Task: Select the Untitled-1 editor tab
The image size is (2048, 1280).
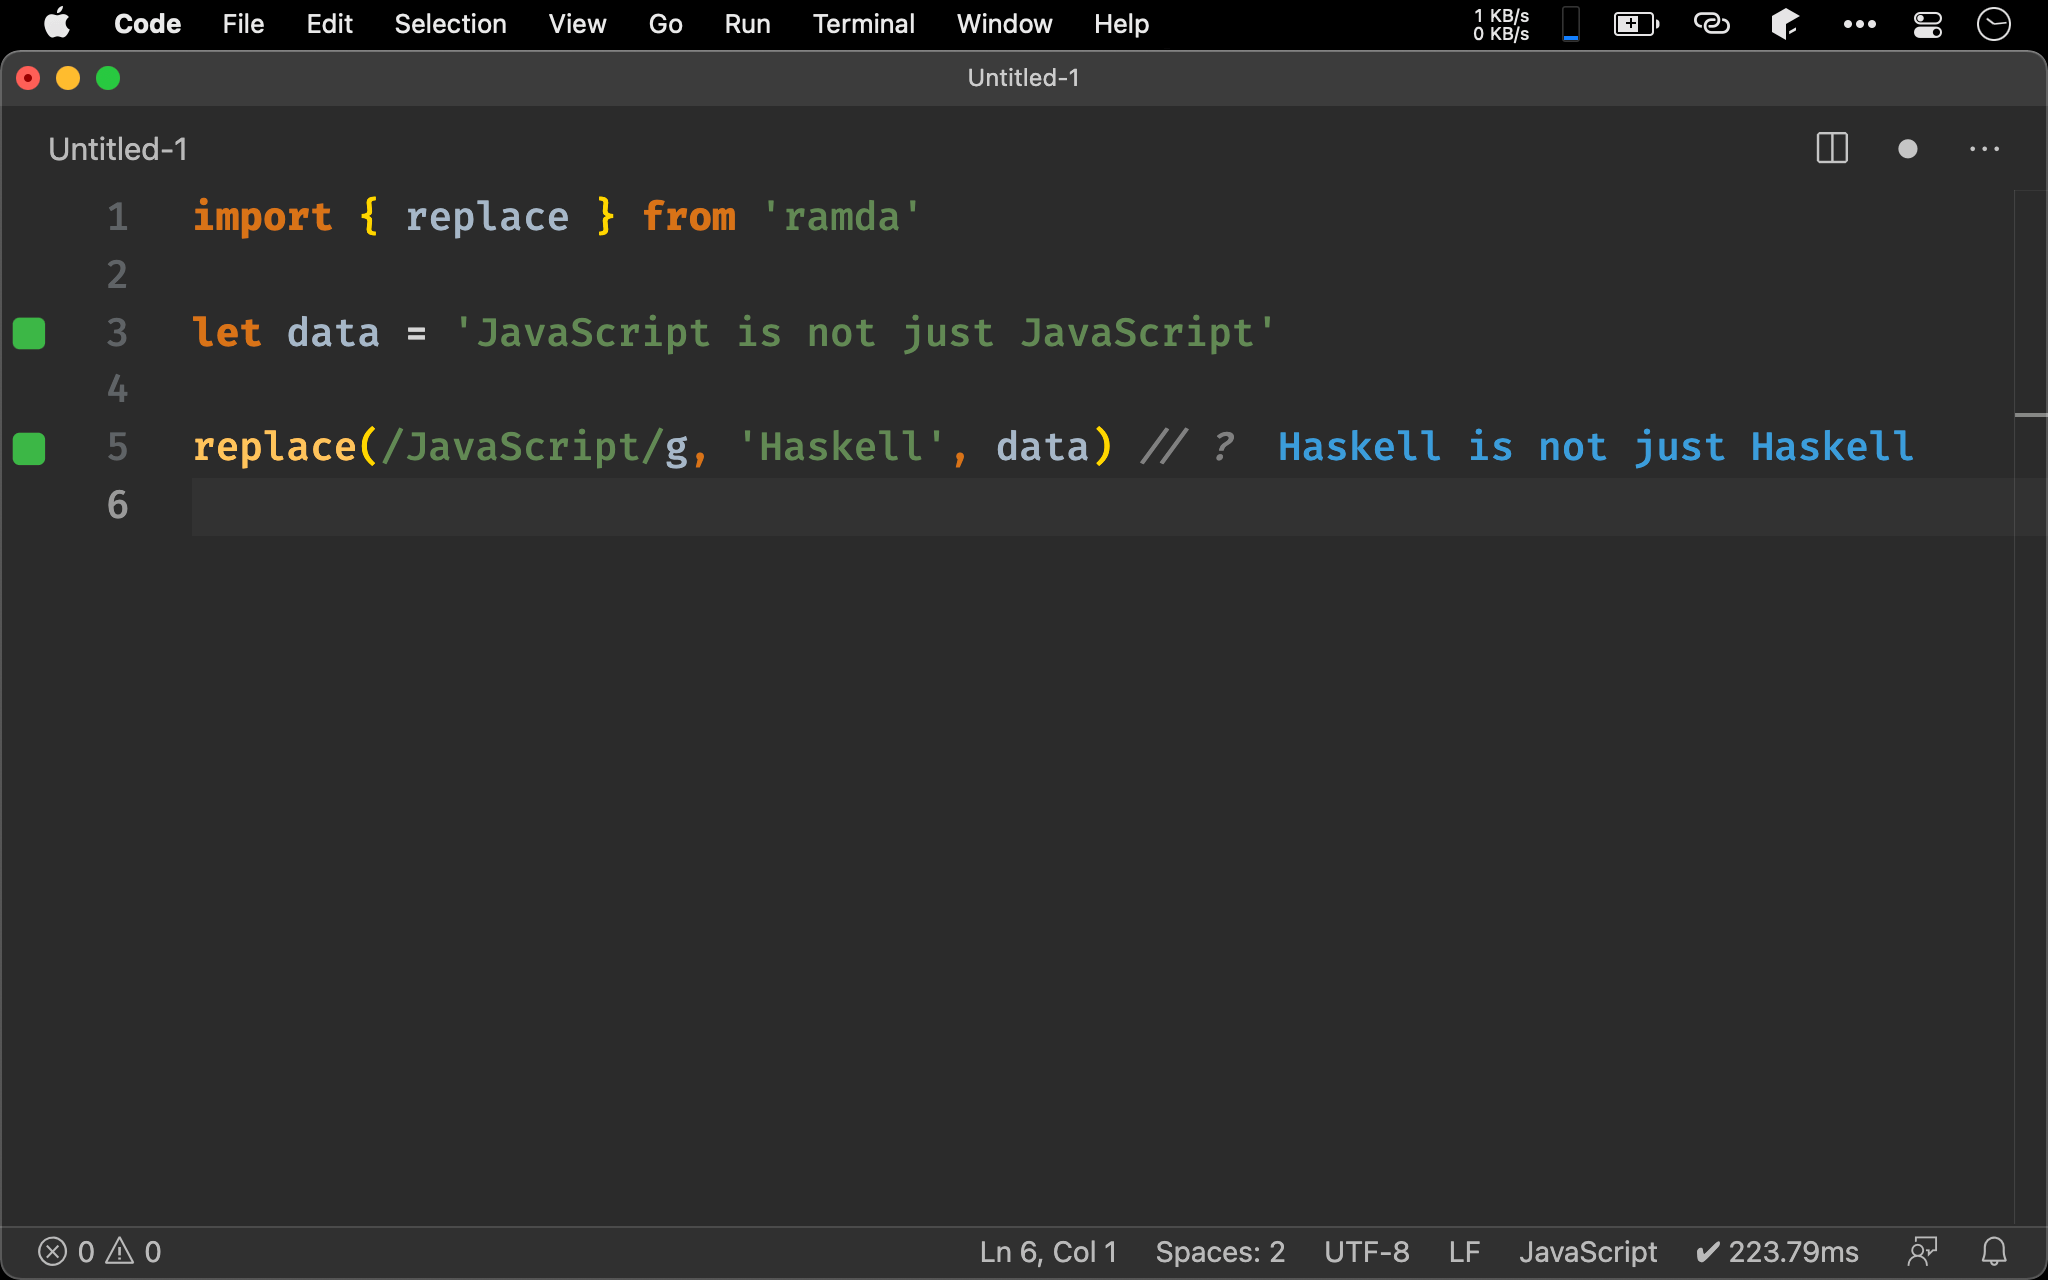Action: pos(118,149)
